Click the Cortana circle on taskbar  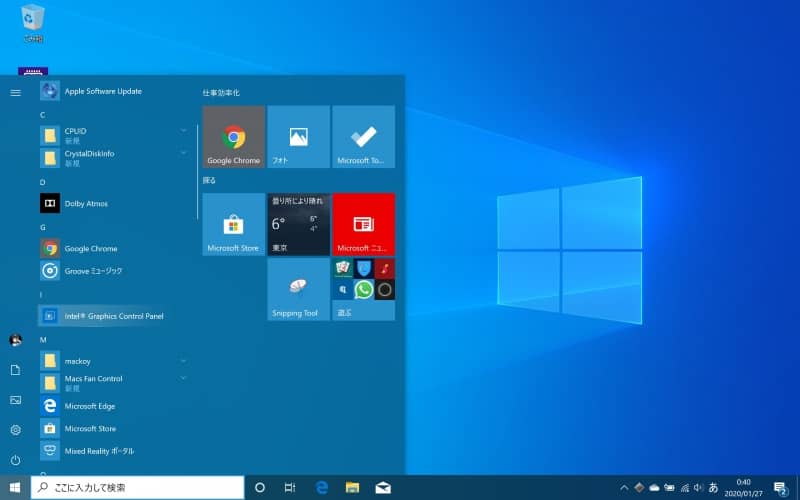click(260, 488)
